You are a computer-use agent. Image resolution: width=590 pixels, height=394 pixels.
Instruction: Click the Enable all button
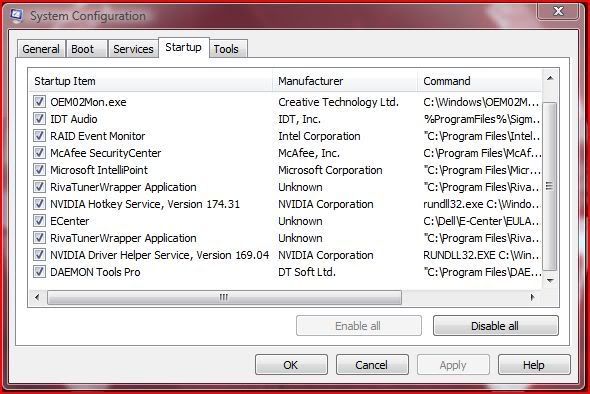[359, 326]
